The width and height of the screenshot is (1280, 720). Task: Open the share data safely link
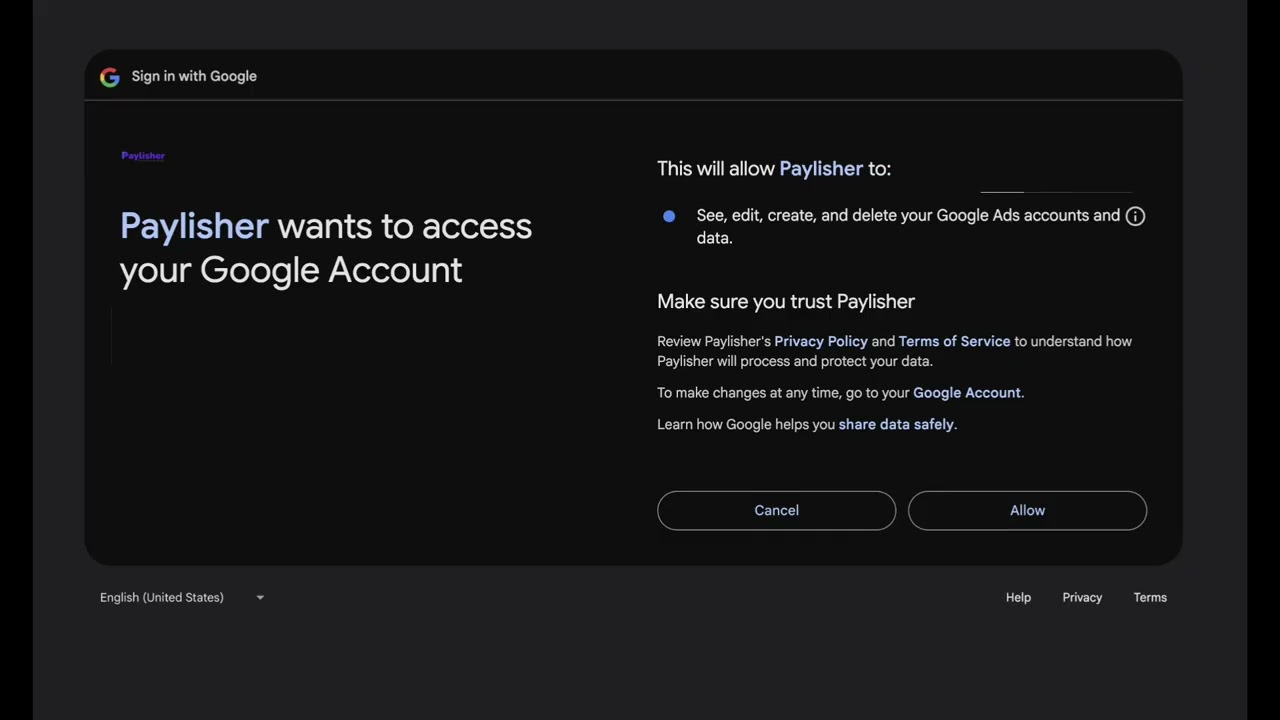(x=896, y=424)
